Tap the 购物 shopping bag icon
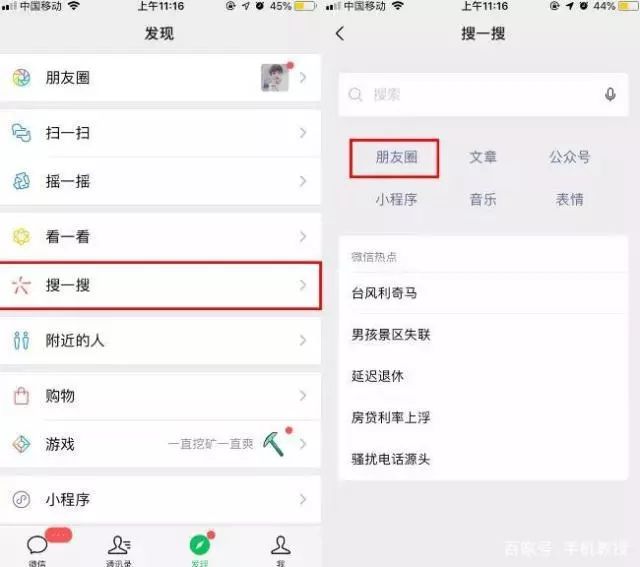 (21, 396)
